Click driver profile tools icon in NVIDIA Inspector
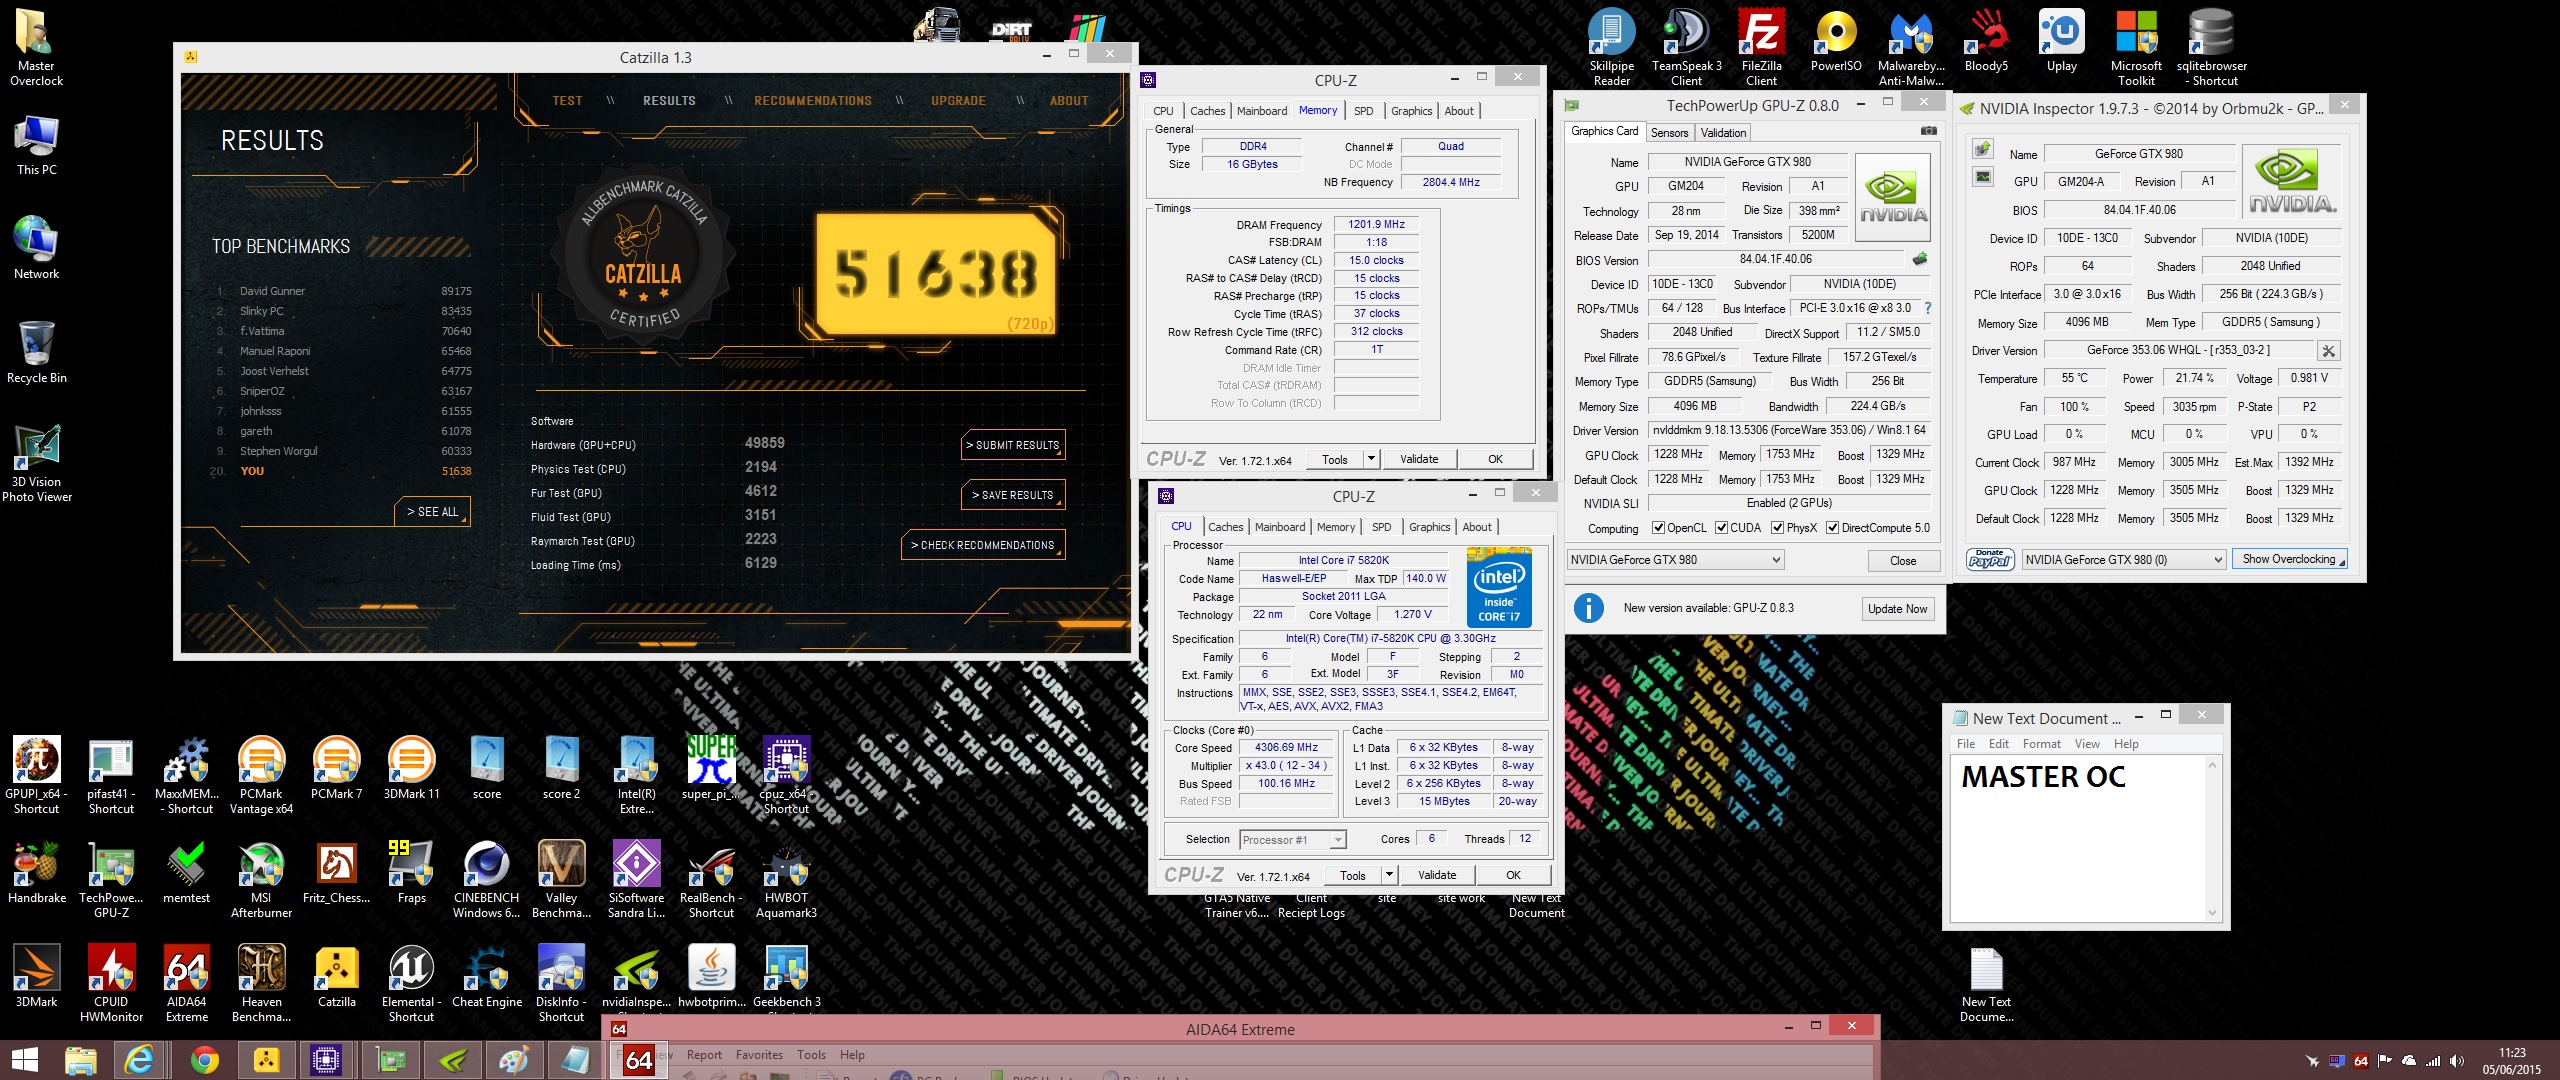The image size is (2560, 1080). 2328,351
